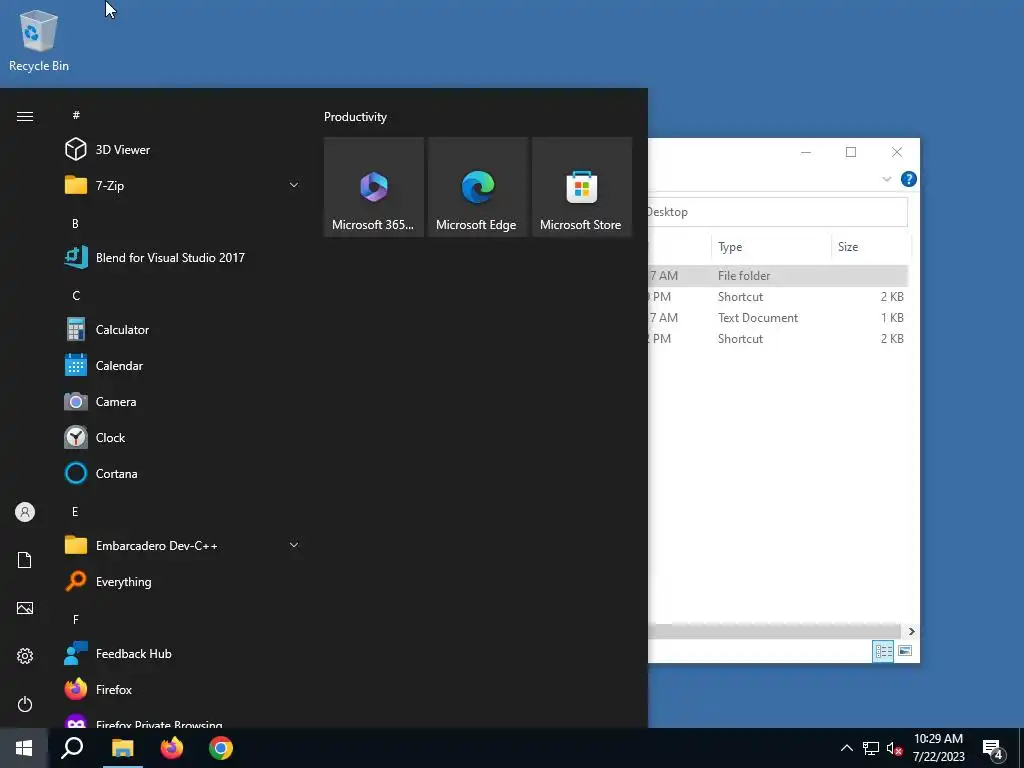Viewport: 1024px width, 768px height.
Task: Select the Text Document row in Explorer
Action: [778, 317]
